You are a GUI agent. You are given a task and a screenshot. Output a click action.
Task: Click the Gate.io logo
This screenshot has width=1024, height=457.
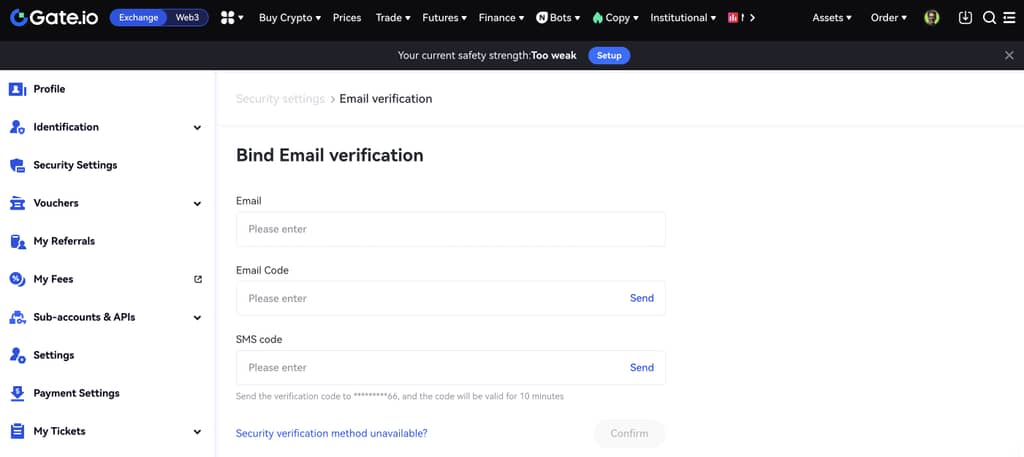(x=54, y=17)
